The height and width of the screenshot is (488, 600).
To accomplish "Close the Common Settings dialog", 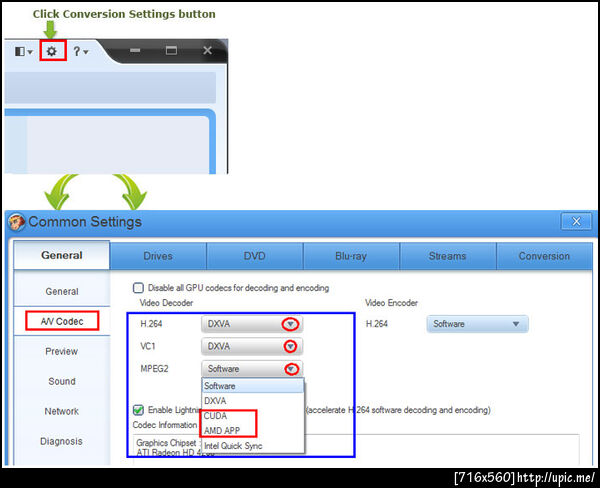I will coord(576,221).
